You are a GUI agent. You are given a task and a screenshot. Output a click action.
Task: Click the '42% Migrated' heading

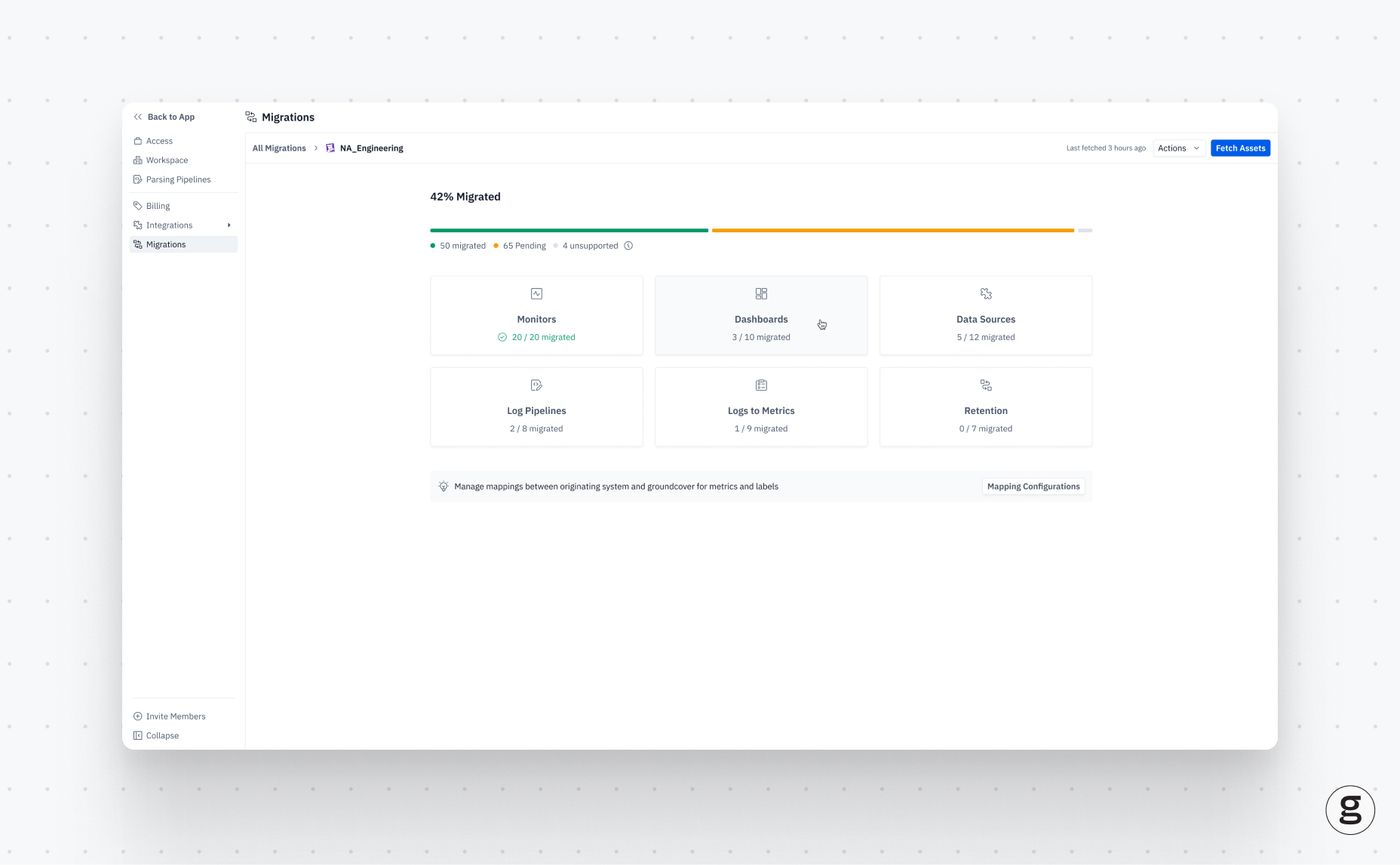(x=465, y=197)
